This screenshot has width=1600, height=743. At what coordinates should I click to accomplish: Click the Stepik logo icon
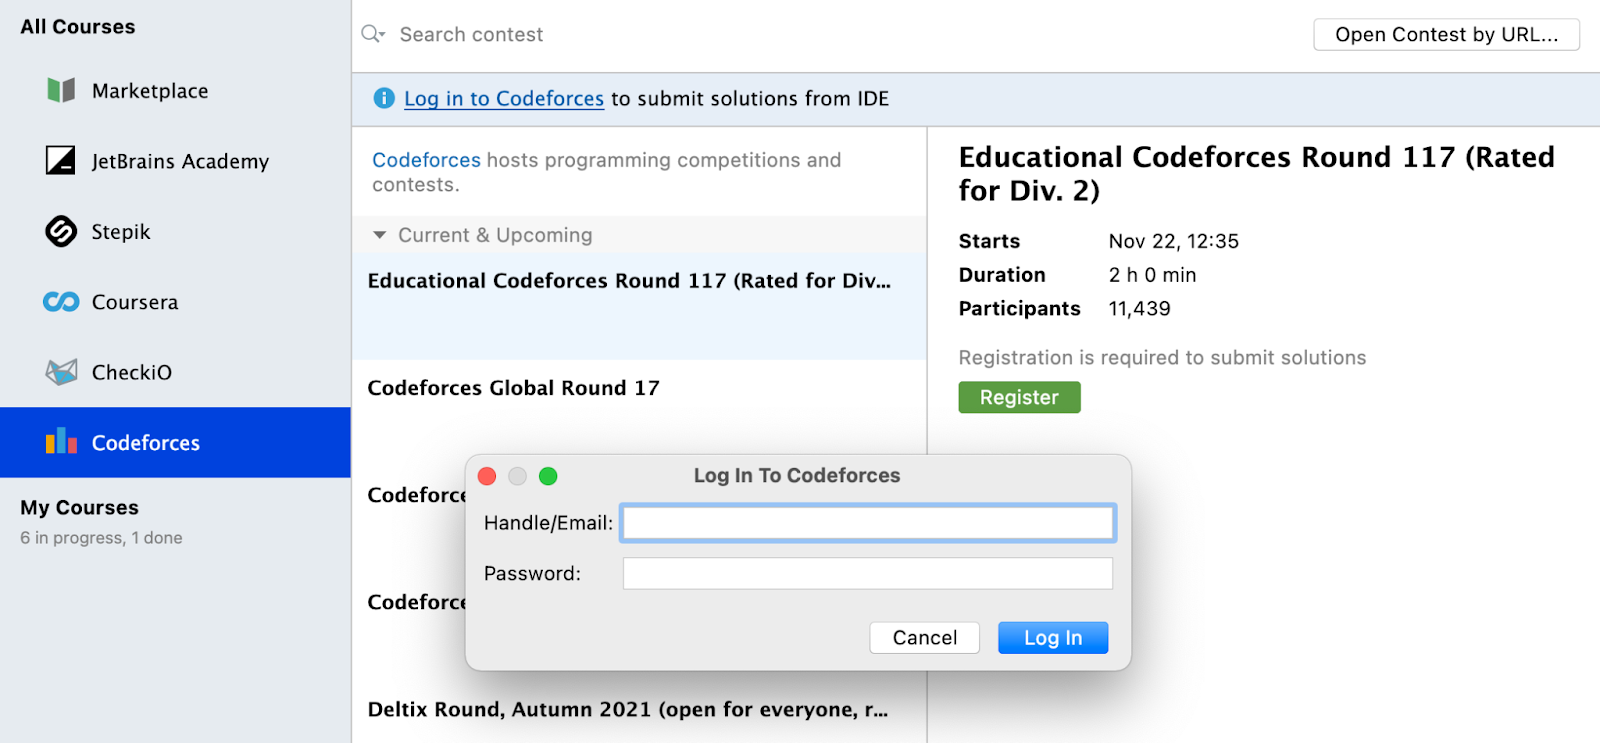(61, 232)
